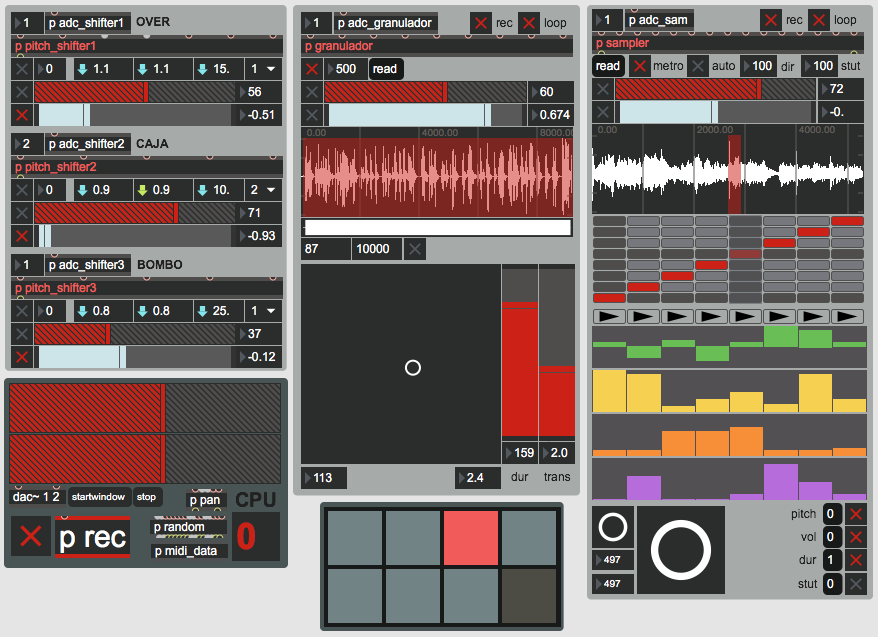Enable the auto toggle in the sampler

pyautogui.click(x=697, y=66)
